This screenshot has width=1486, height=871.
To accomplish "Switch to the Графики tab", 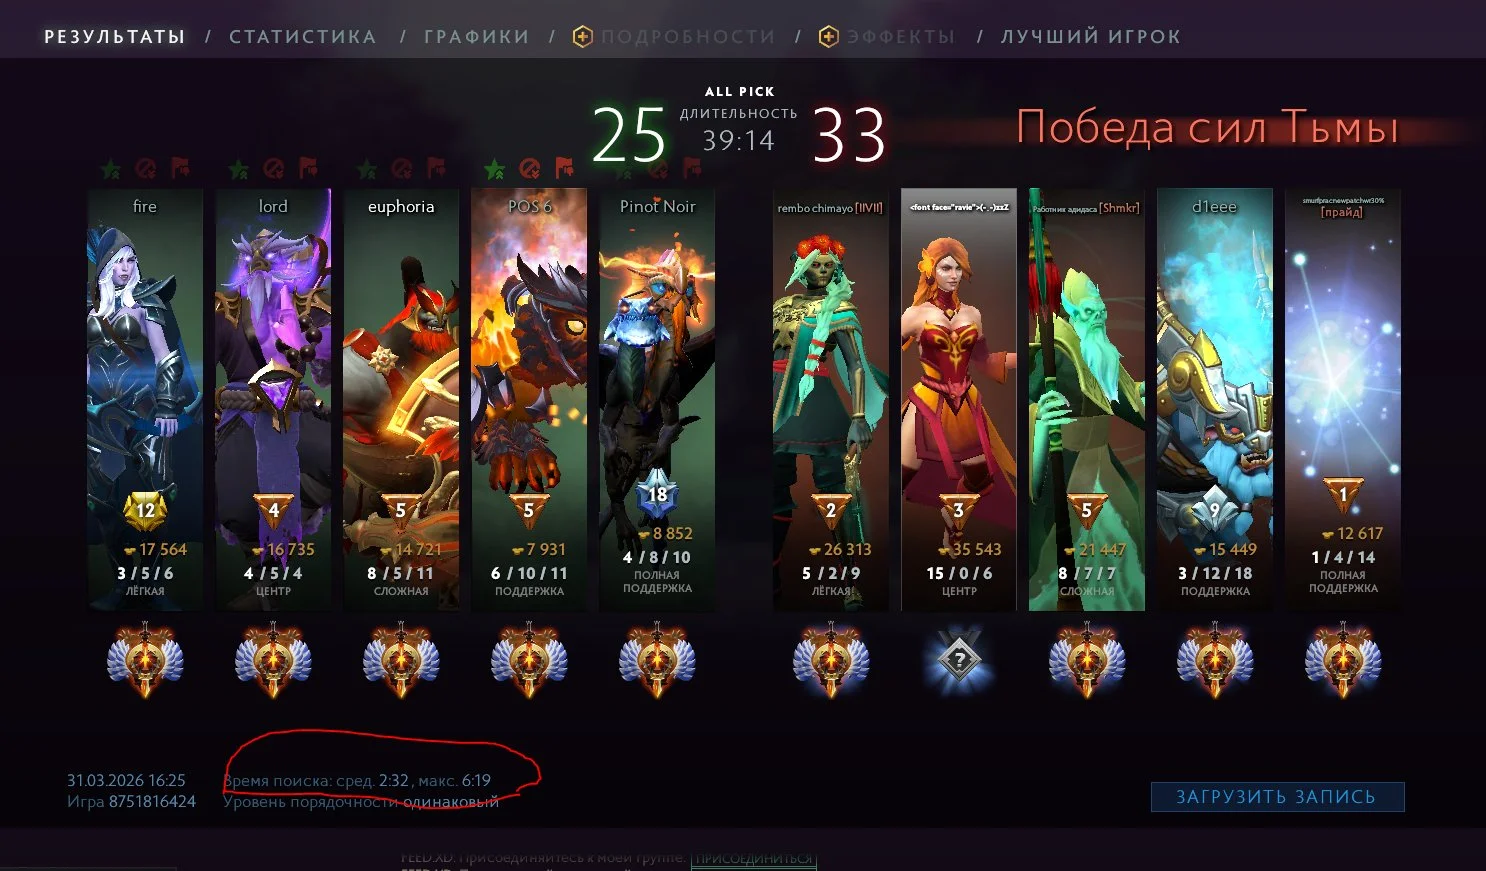I will [x=477, y=37].
